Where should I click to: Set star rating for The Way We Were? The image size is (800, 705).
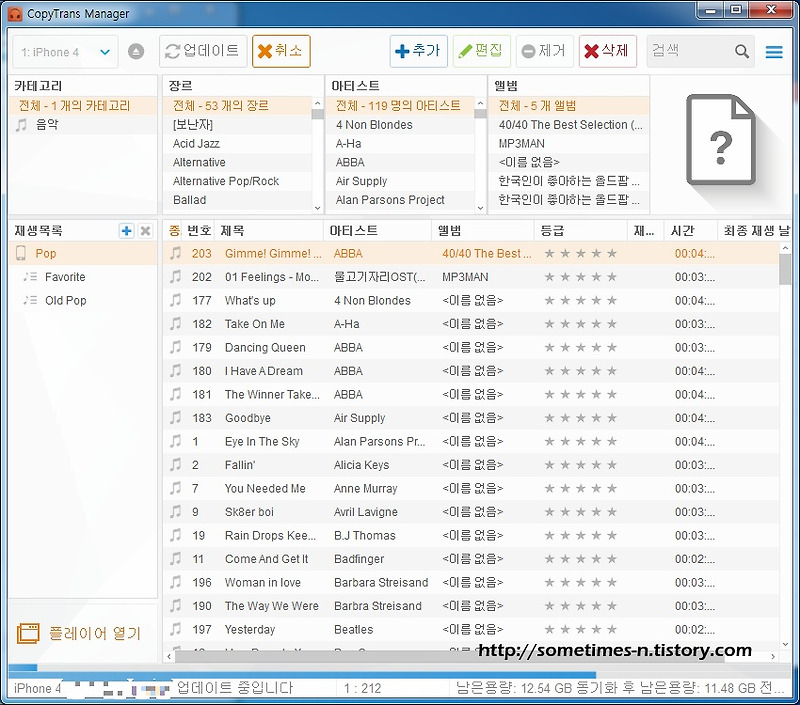pyautogui.click(x=581, y=606)
